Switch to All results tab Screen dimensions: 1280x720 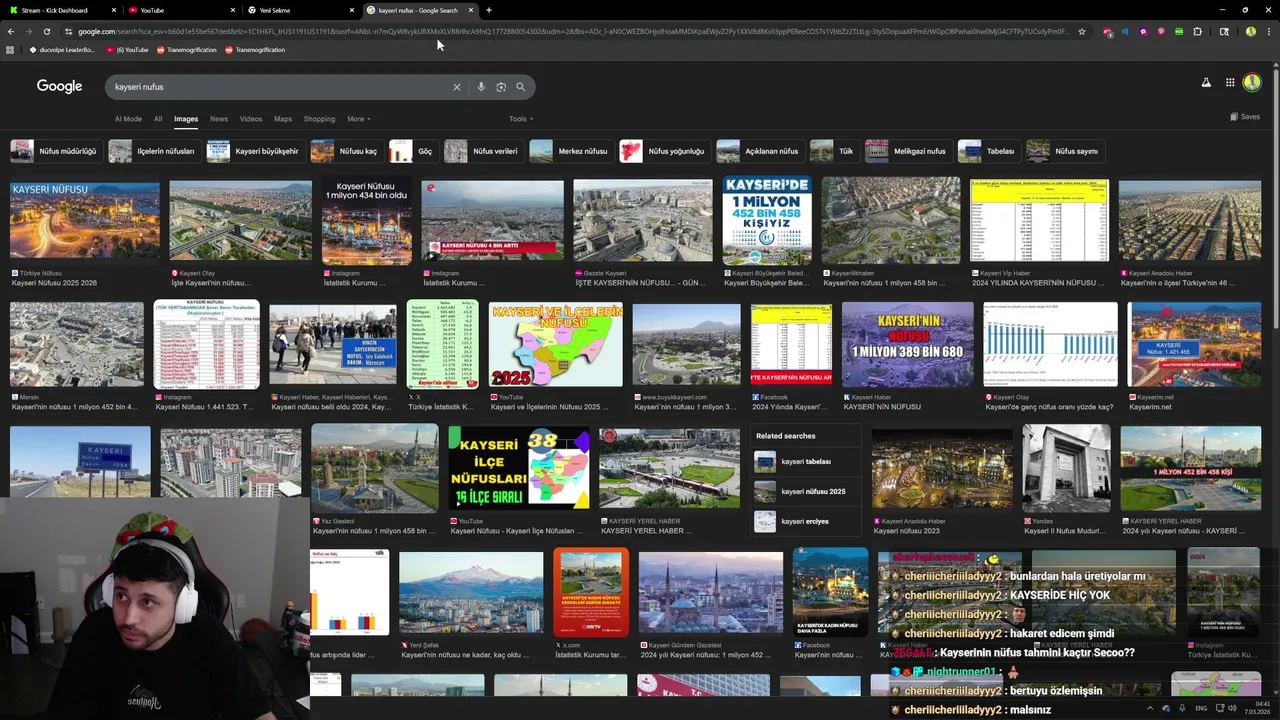(158, 119)
